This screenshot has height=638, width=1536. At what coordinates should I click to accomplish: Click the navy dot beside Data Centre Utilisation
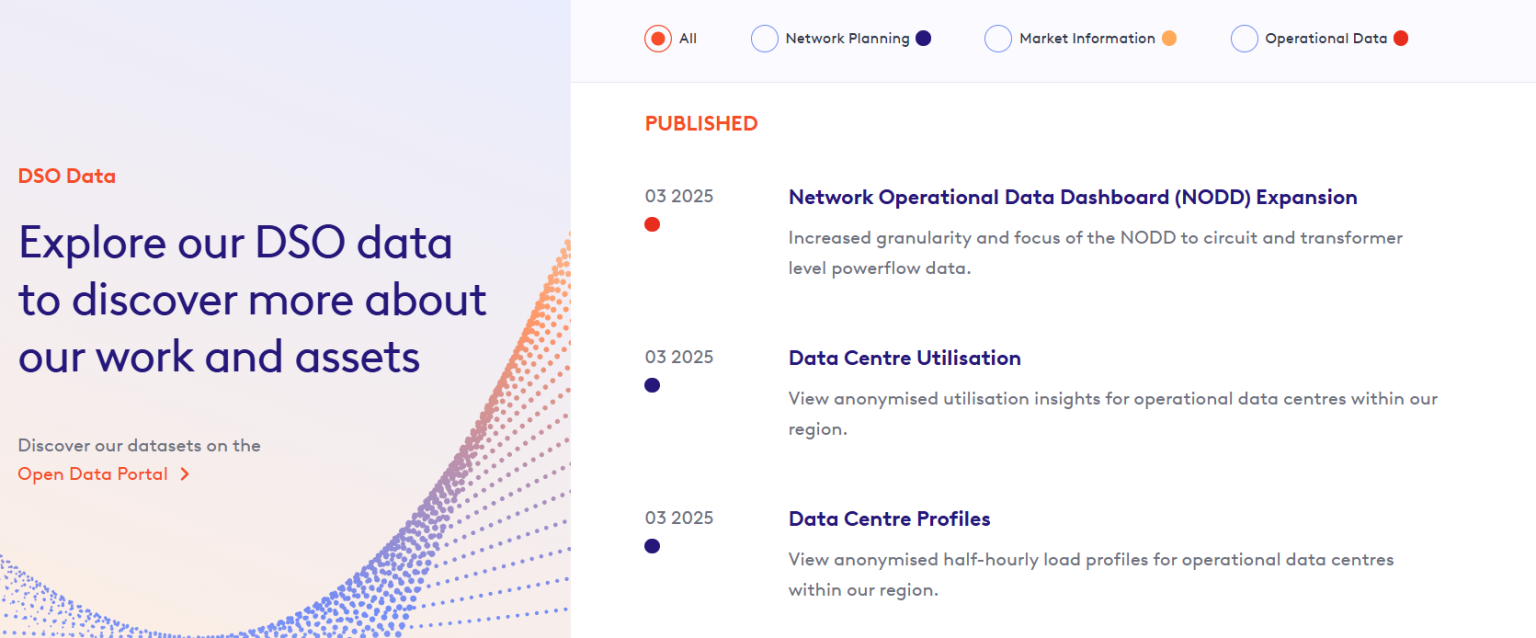coord(652,385)
